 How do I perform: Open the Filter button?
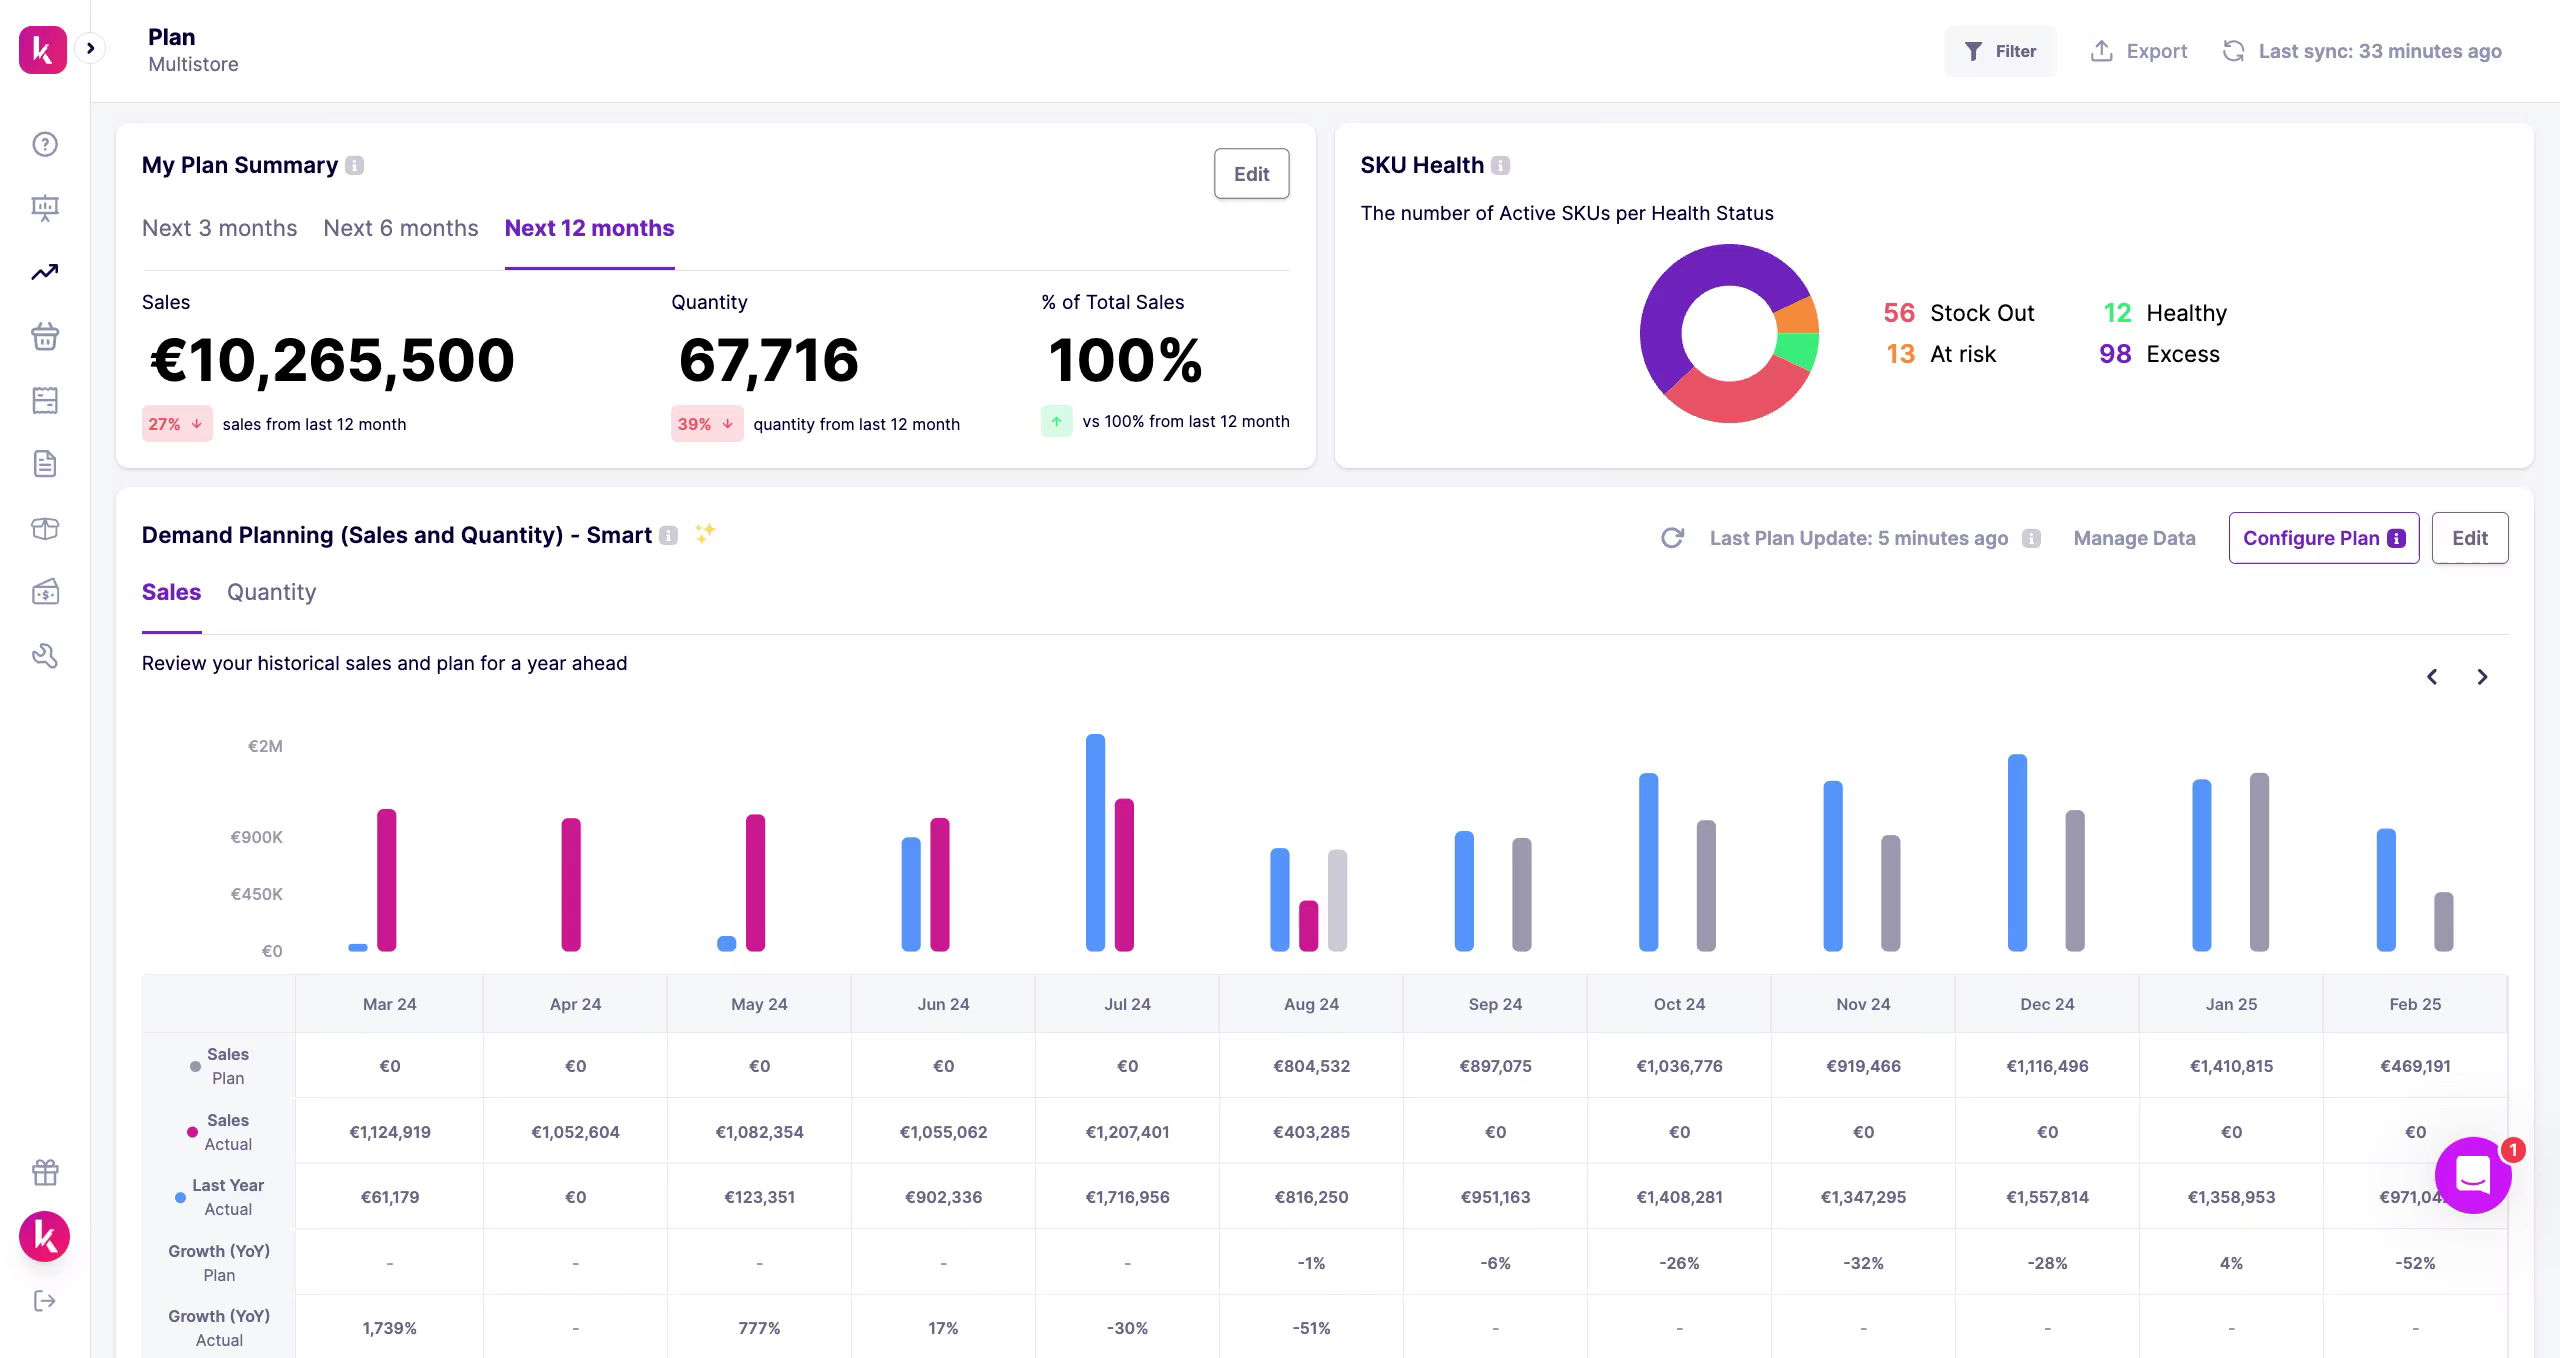point(2000,51)
